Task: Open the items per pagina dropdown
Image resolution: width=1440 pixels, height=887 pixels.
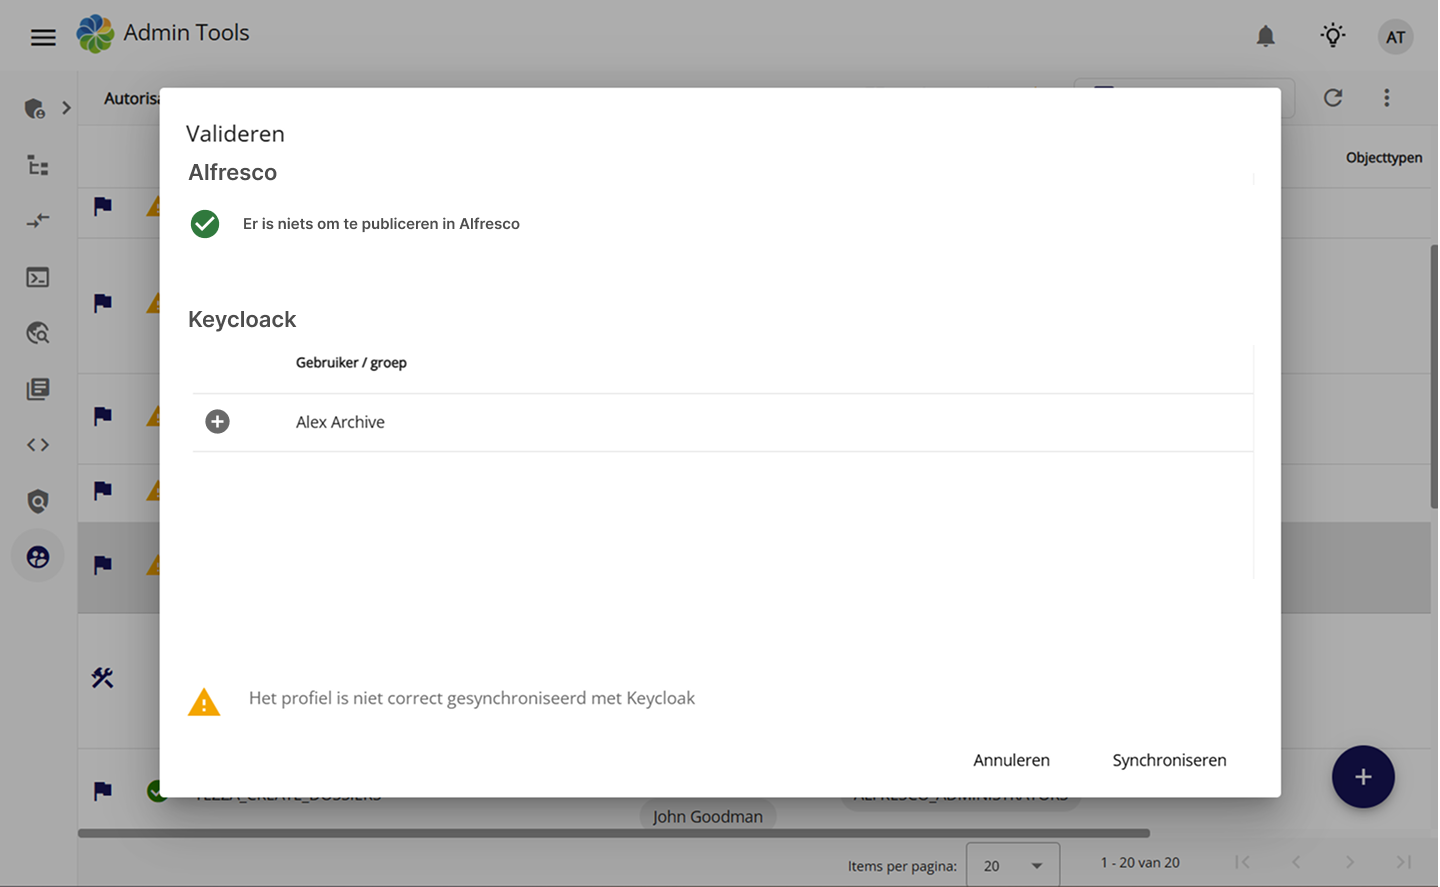Action: pos(1012,866)
